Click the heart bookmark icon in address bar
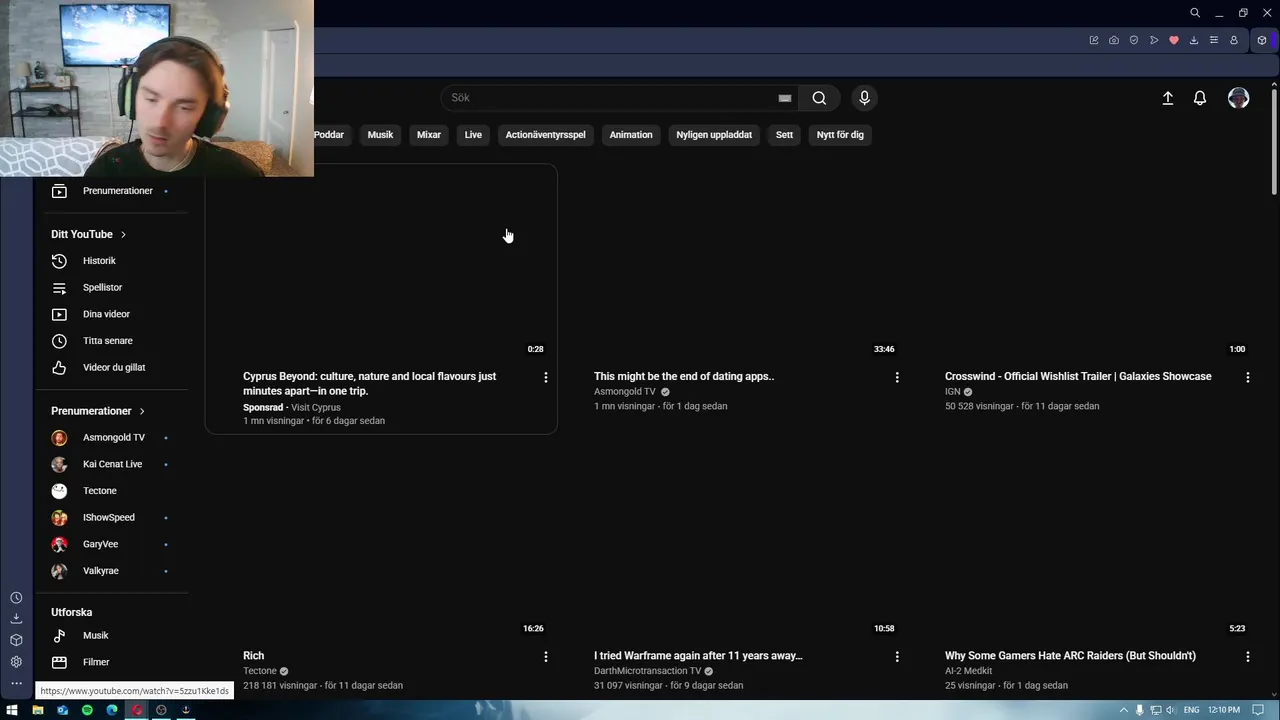This screenshot has height=720, width=1280. tap(1174, 40)
